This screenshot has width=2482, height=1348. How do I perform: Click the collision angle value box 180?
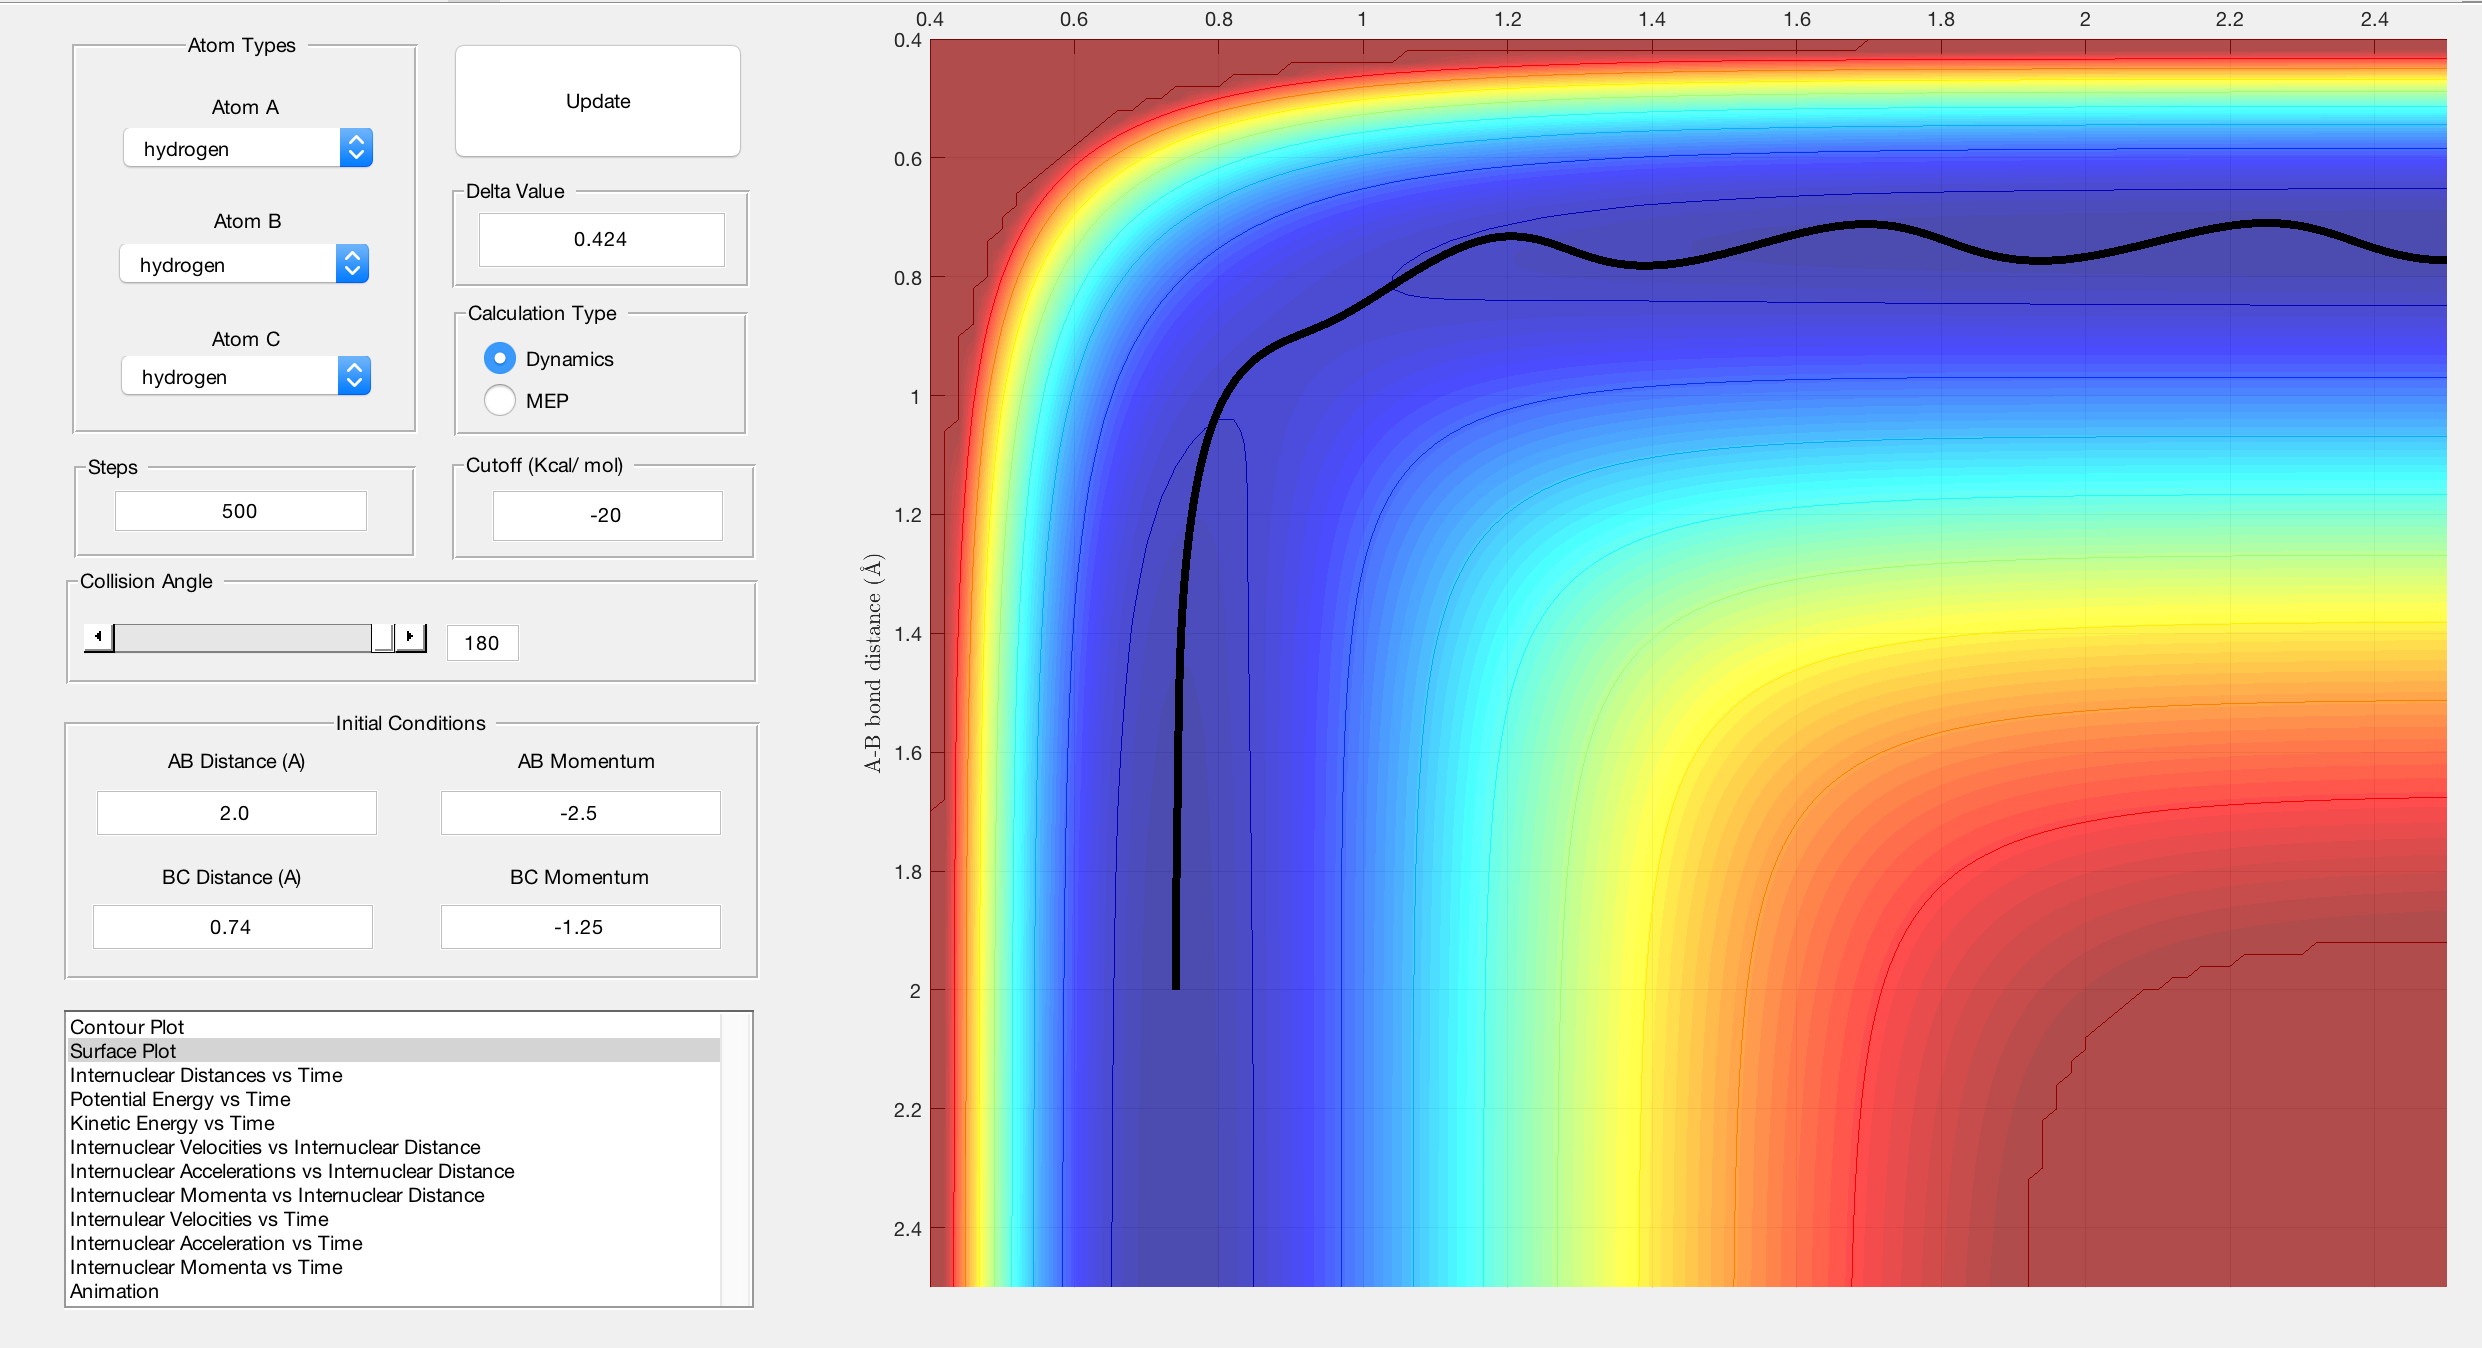pyautogui.click(x=482, y=643)
